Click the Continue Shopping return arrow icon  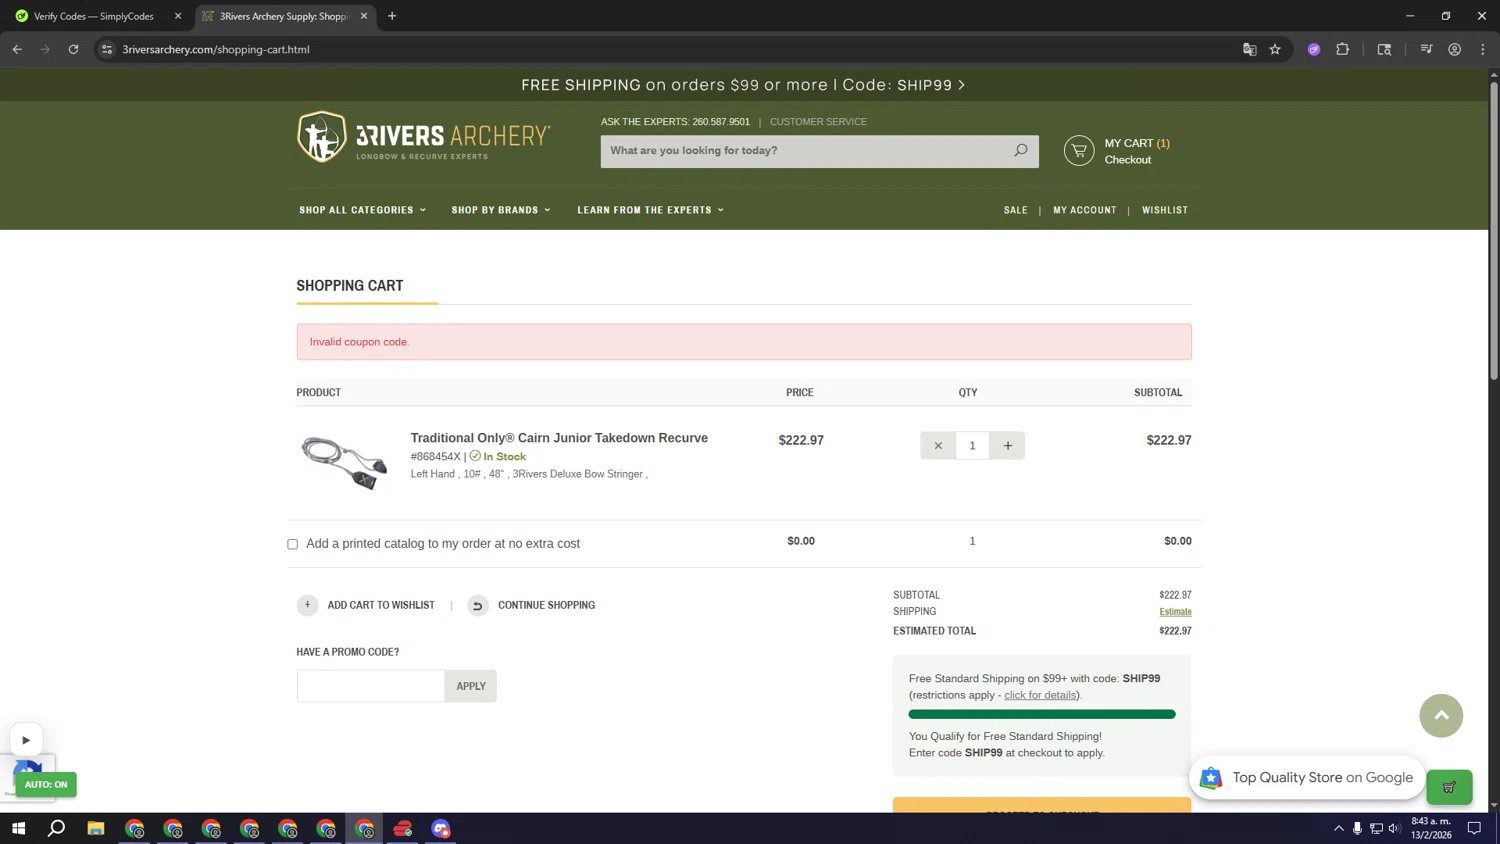pyautogui.click(x=477, y=605)
